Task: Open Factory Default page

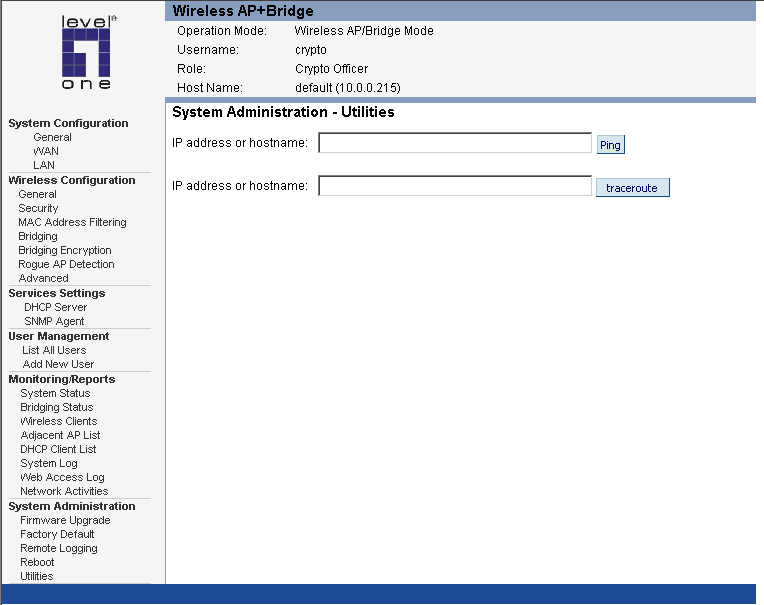Action: 57,535
